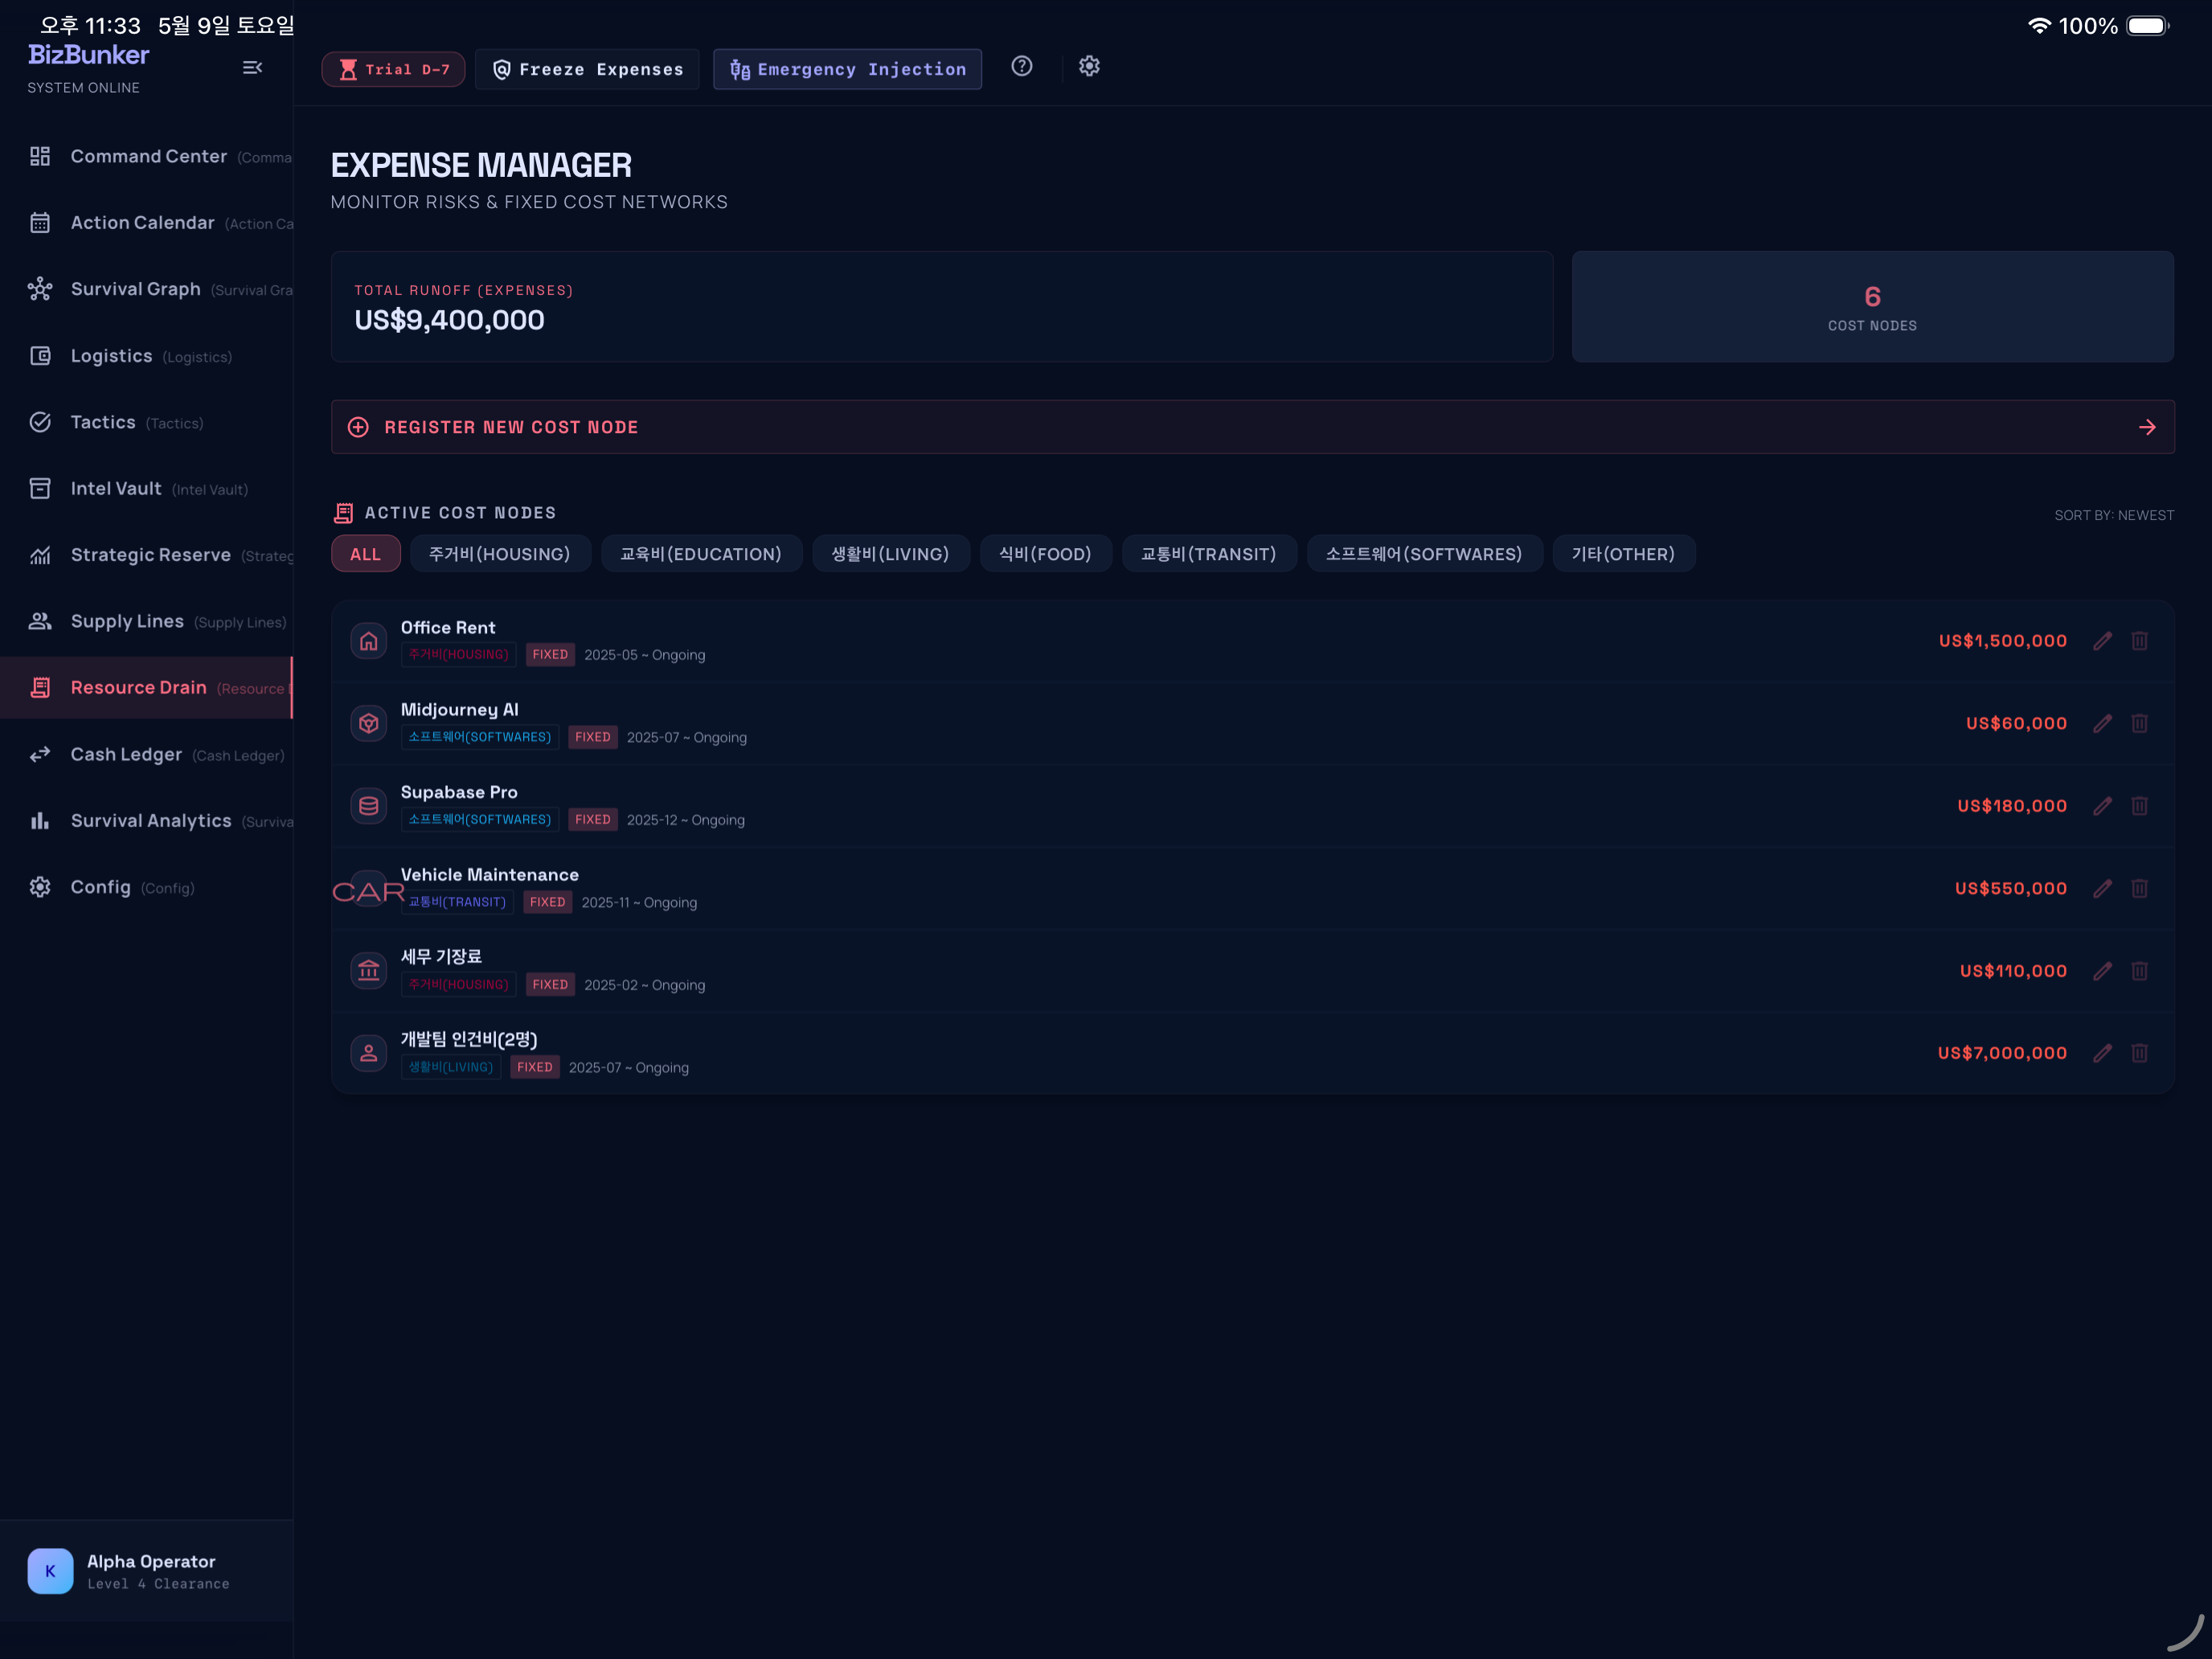Click the 6 Cost Nodes card
The height and width of the screenshot is (1659, 2212).
click(x=1873, y=307)
